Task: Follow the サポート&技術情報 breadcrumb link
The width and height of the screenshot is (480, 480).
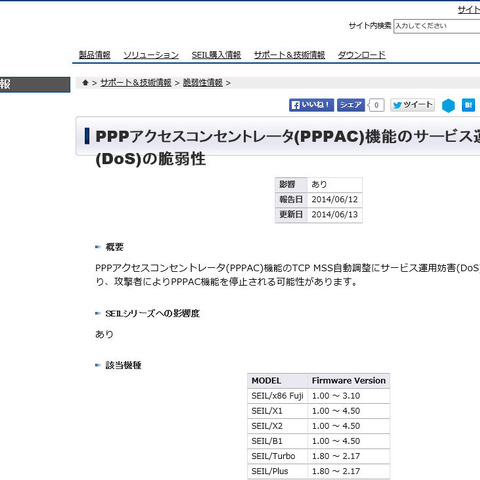Action: pyautogui.click(x=136, y=83)
